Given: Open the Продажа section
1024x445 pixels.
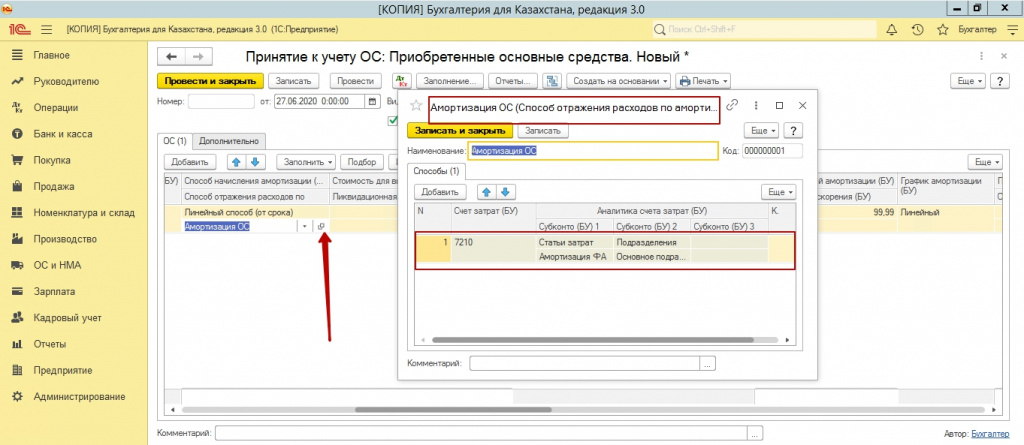Looking at the screenshot, I should 54,186.
